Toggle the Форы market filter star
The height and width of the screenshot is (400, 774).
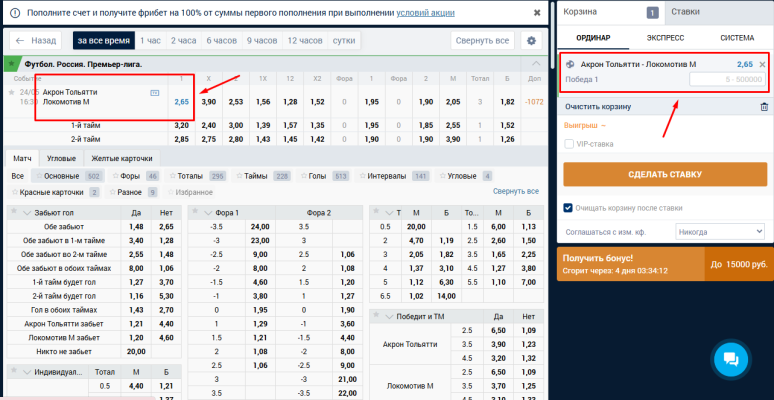pos(116,176)
